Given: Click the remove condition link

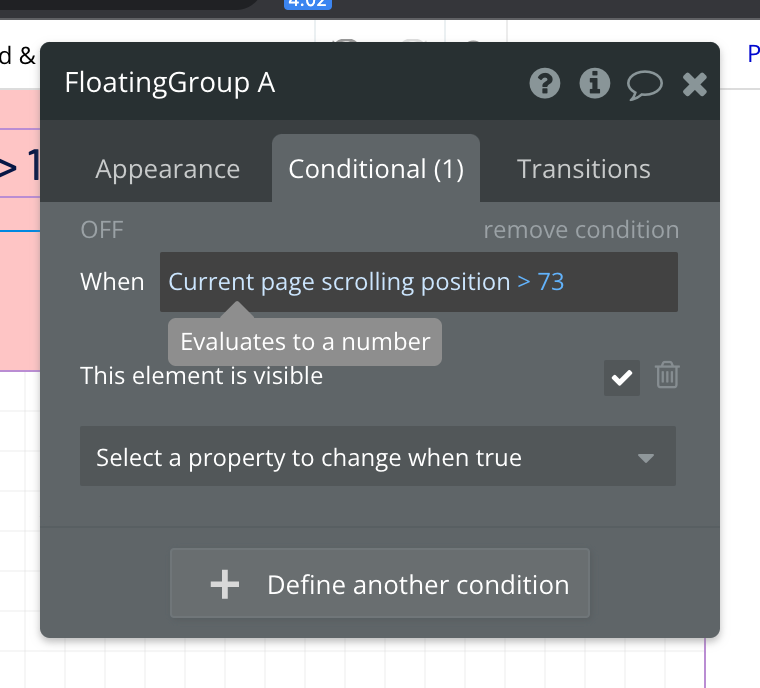Looking at the screenshot, I should pos(581,230).
